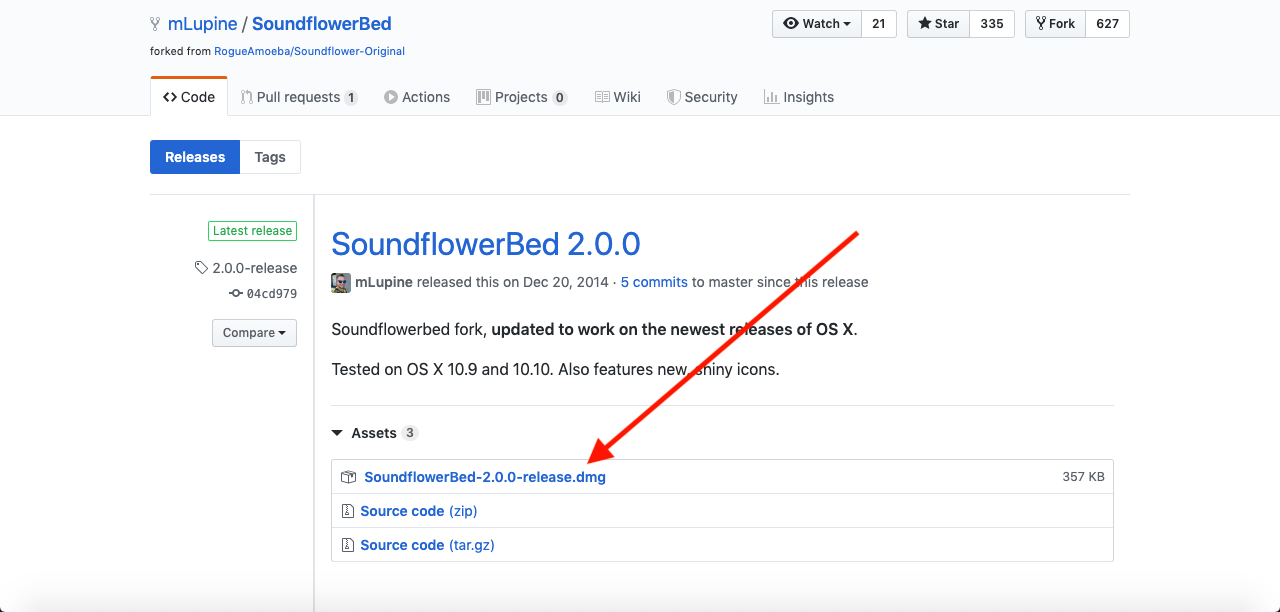Download Source code (tar.gz)
1280x612 pixels.
click(x=427, y=545)
